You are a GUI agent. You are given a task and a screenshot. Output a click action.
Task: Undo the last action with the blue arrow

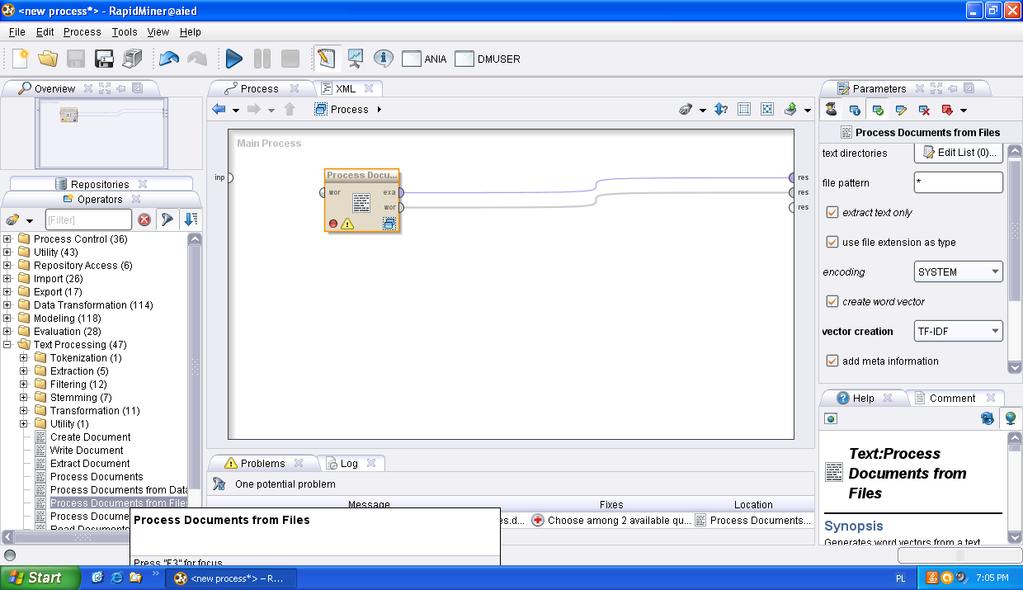pyautogui.click(x=169, y=59)
